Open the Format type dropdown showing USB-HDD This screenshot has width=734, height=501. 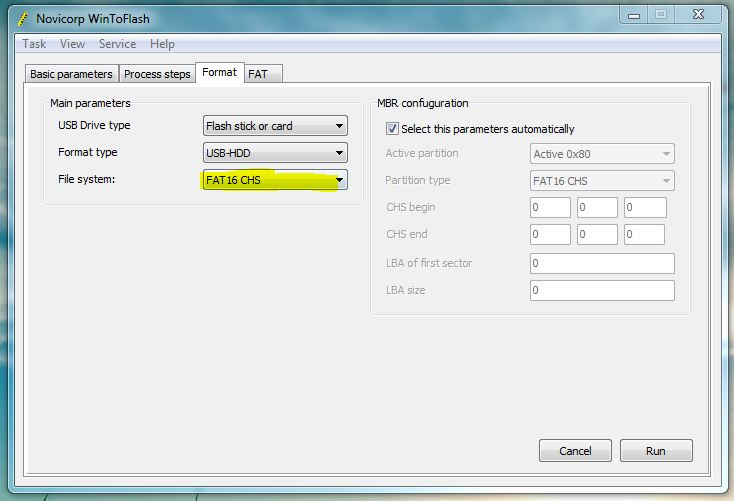[x=275, y=153]
